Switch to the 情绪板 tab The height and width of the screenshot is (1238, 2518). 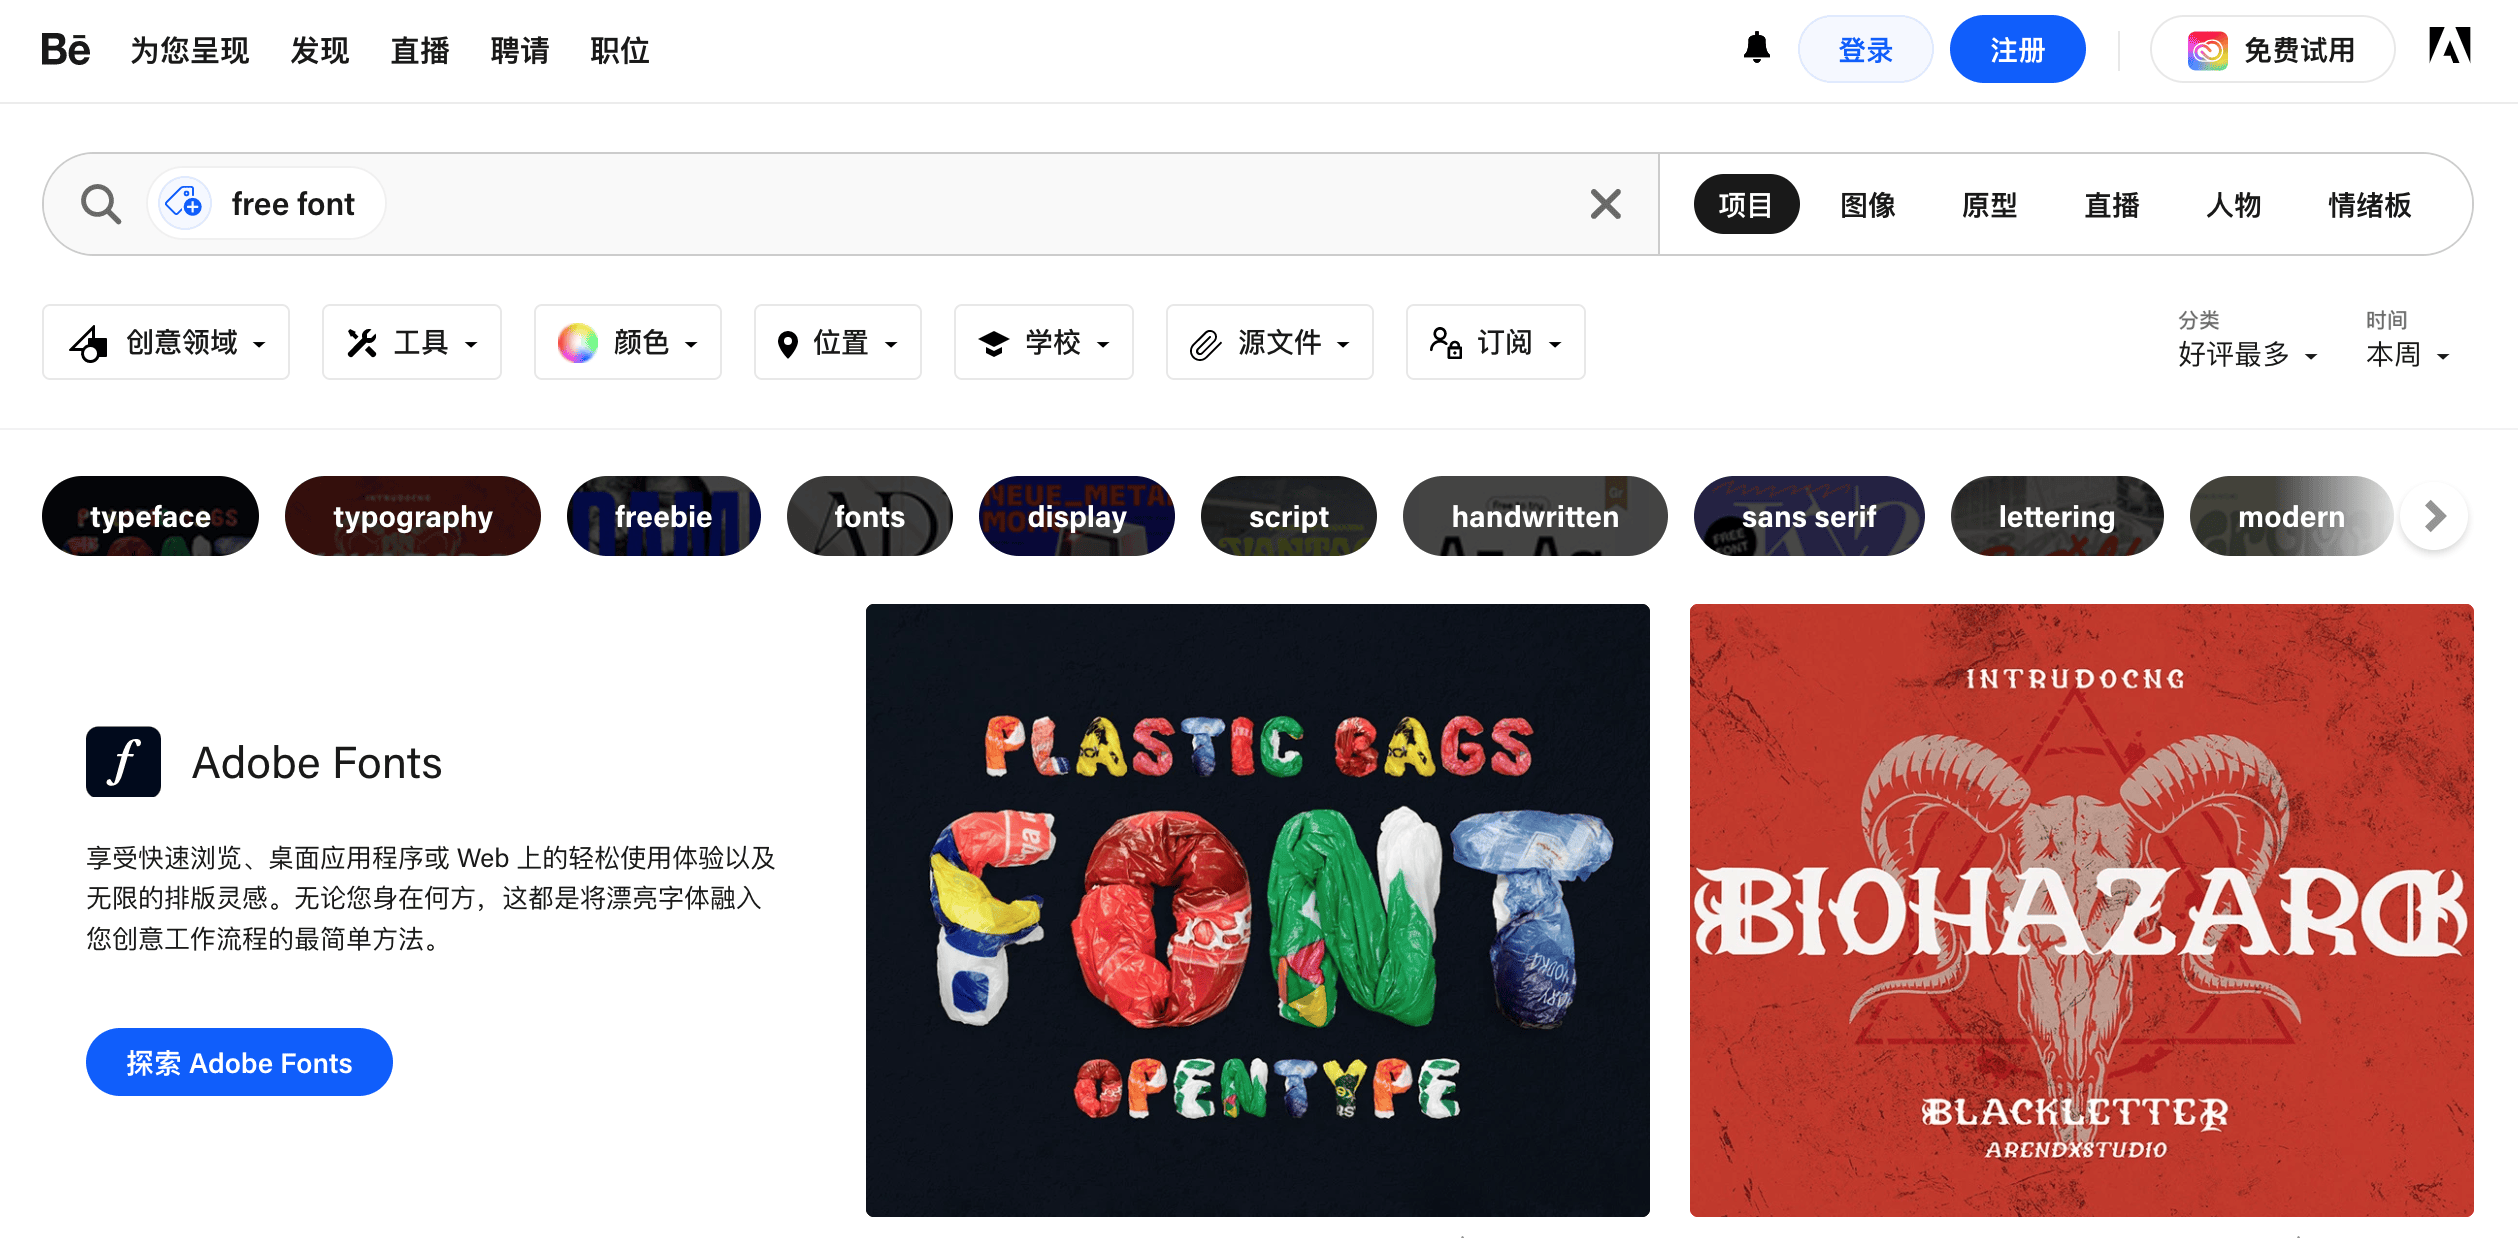coord(2370,205)
